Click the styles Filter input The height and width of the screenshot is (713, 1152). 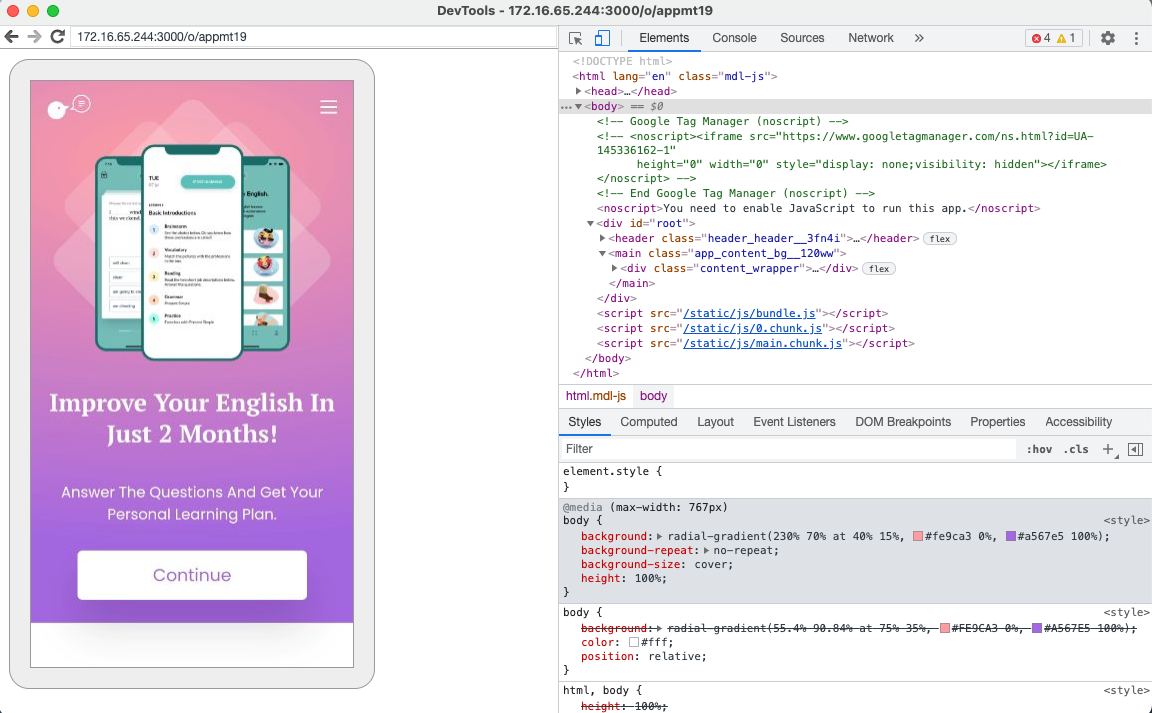[x=788, y=448]
